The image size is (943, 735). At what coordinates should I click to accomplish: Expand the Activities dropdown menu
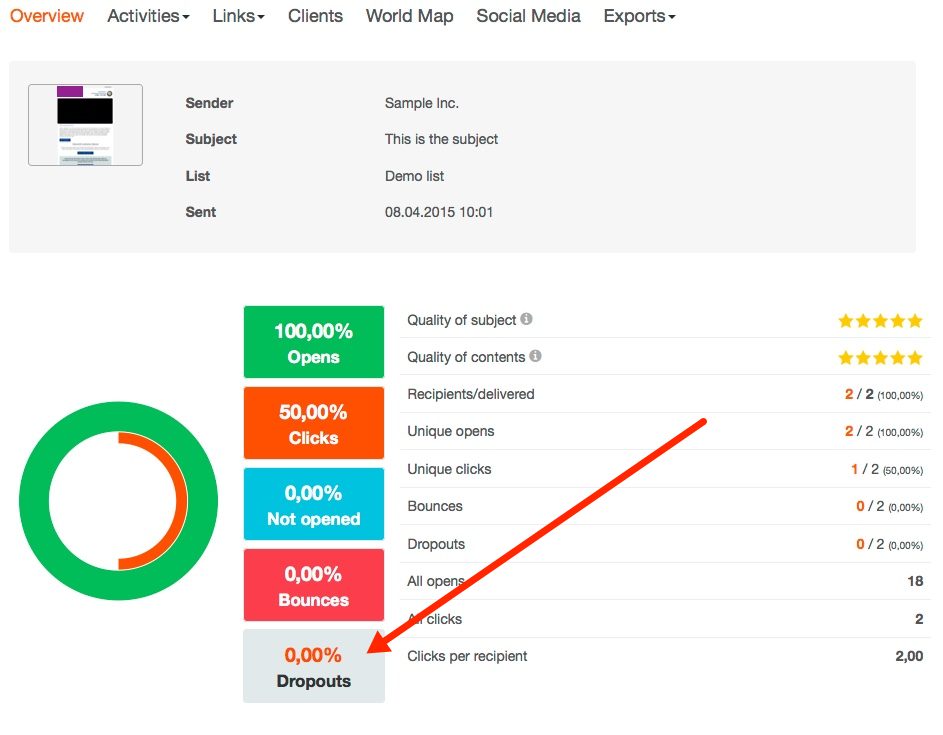(148, 16)
